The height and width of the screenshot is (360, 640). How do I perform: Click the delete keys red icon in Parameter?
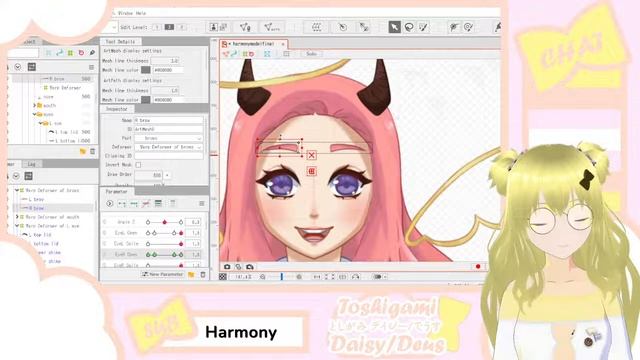coord(146,203)
